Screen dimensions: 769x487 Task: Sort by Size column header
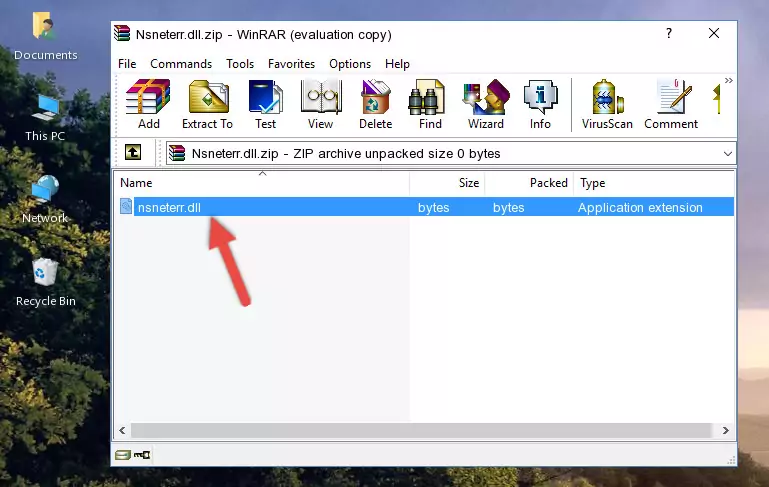click(x=447, y=182)
